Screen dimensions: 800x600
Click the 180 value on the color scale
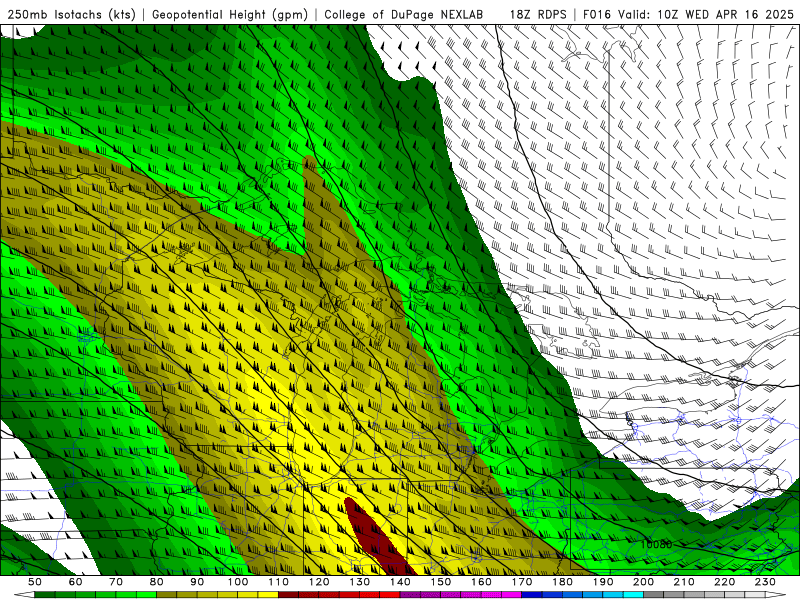click(x=562, y=582)
